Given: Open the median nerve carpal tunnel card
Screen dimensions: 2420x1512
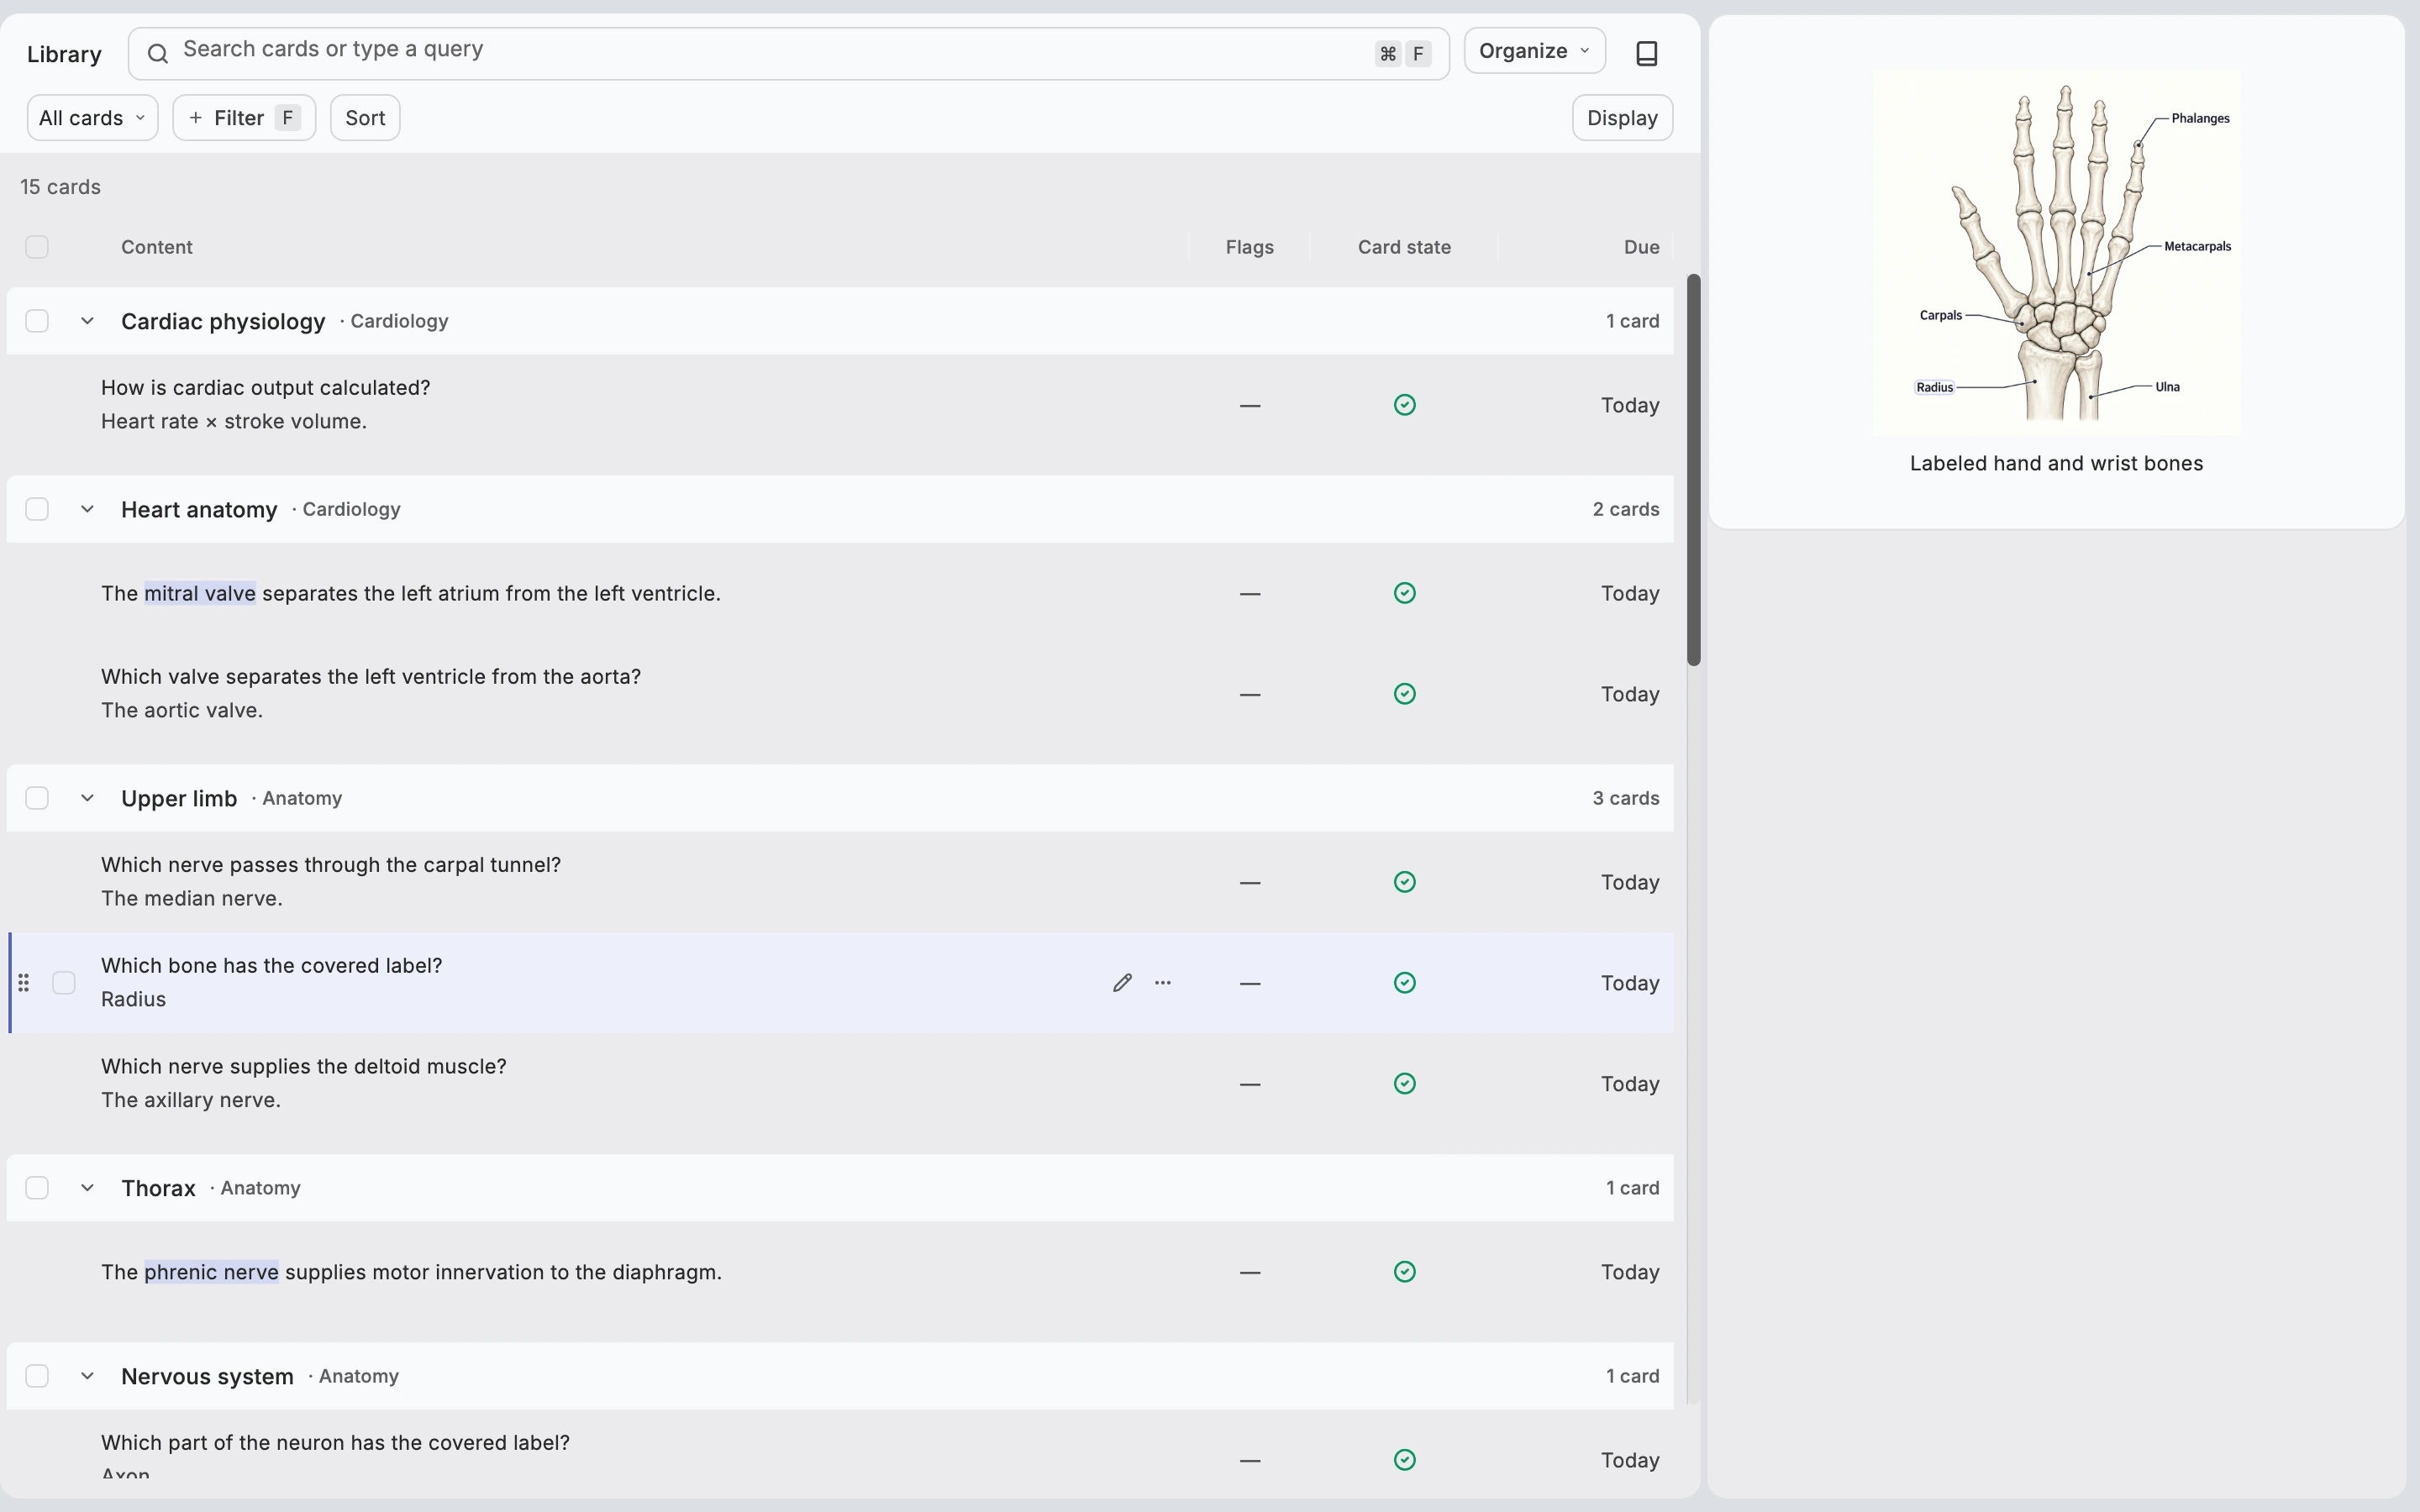Looking at the screenshot, I should click(840, 882).
